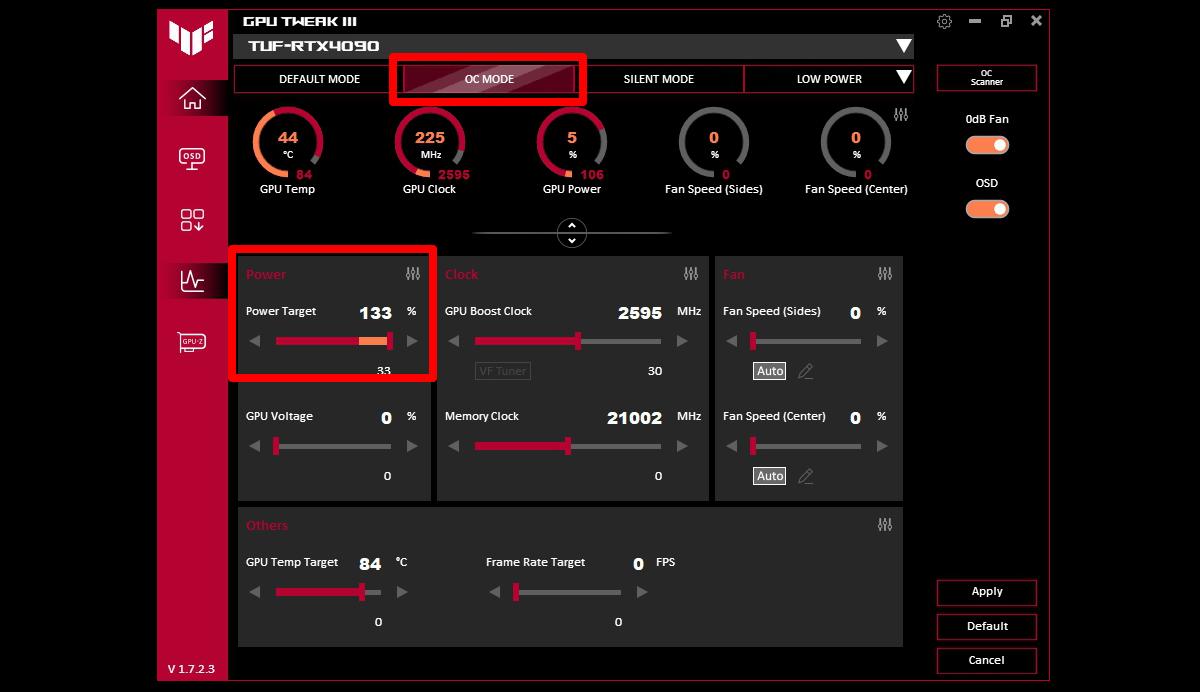
Task: Open the Home panel in the sidebar
Action: tap(191, 97)
